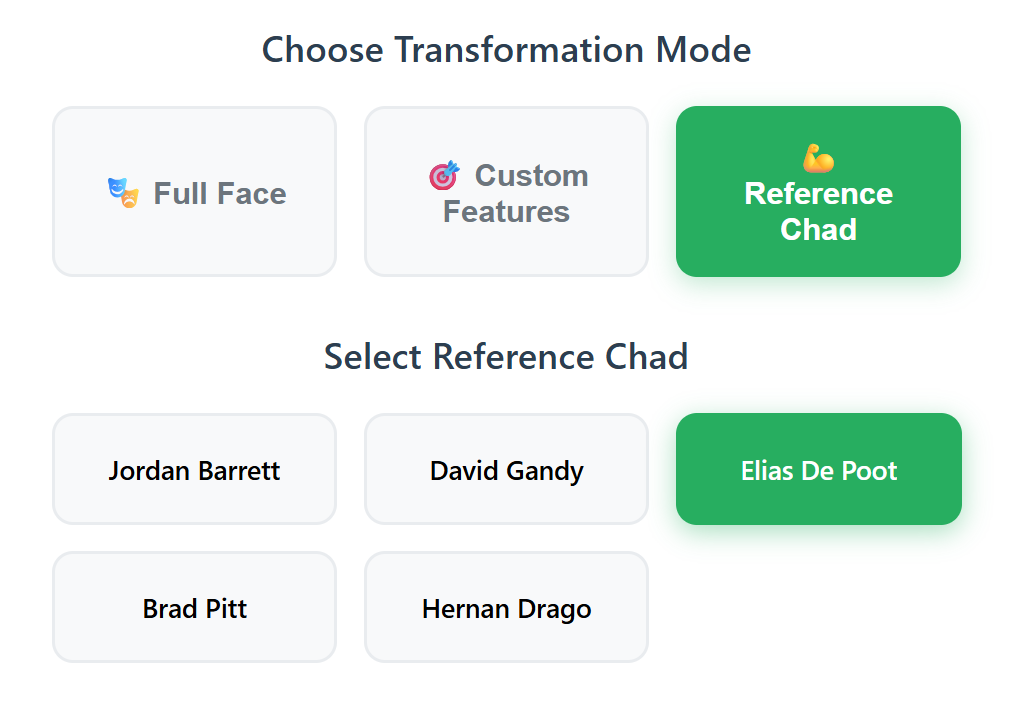The width and height of the screenshot is (1018, 725).
Task: Select the green Reference Chad mode card
Action: point(818,191)
